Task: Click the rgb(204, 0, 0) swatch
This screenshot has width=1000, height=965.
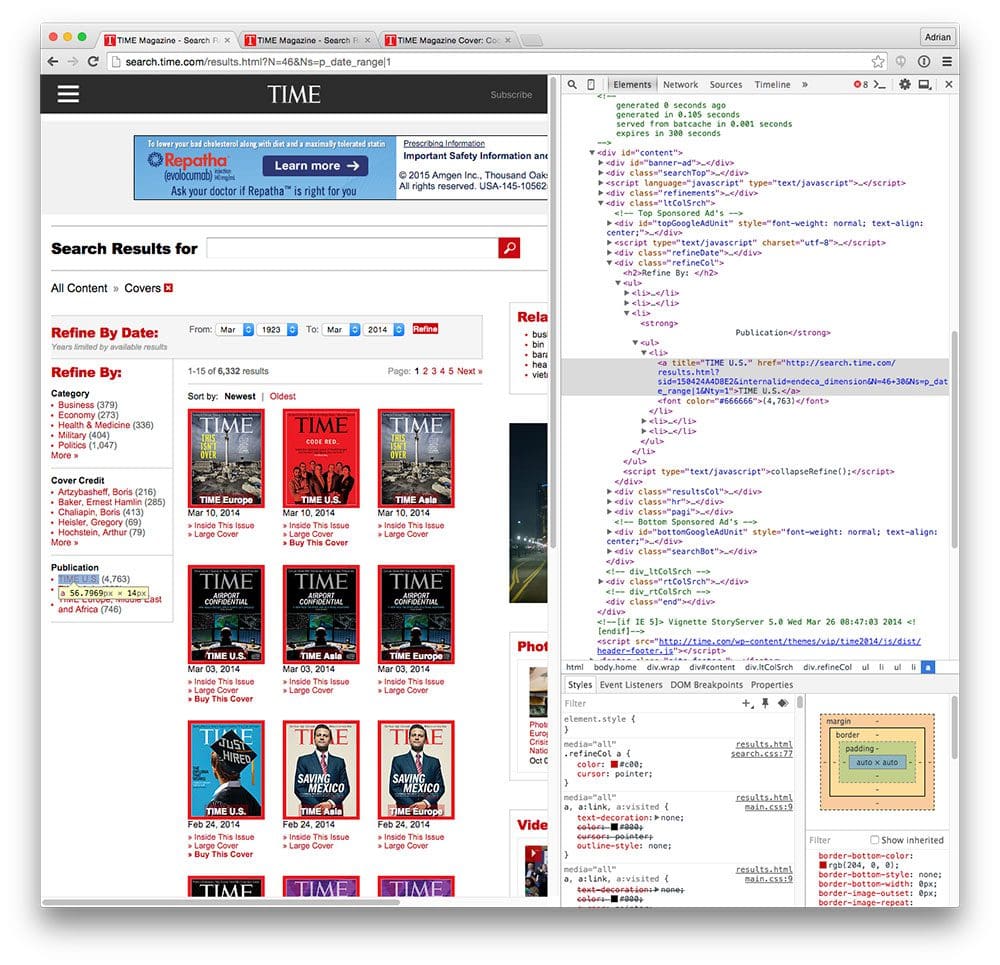Action: pyautogui.click(x=823, y=865)
